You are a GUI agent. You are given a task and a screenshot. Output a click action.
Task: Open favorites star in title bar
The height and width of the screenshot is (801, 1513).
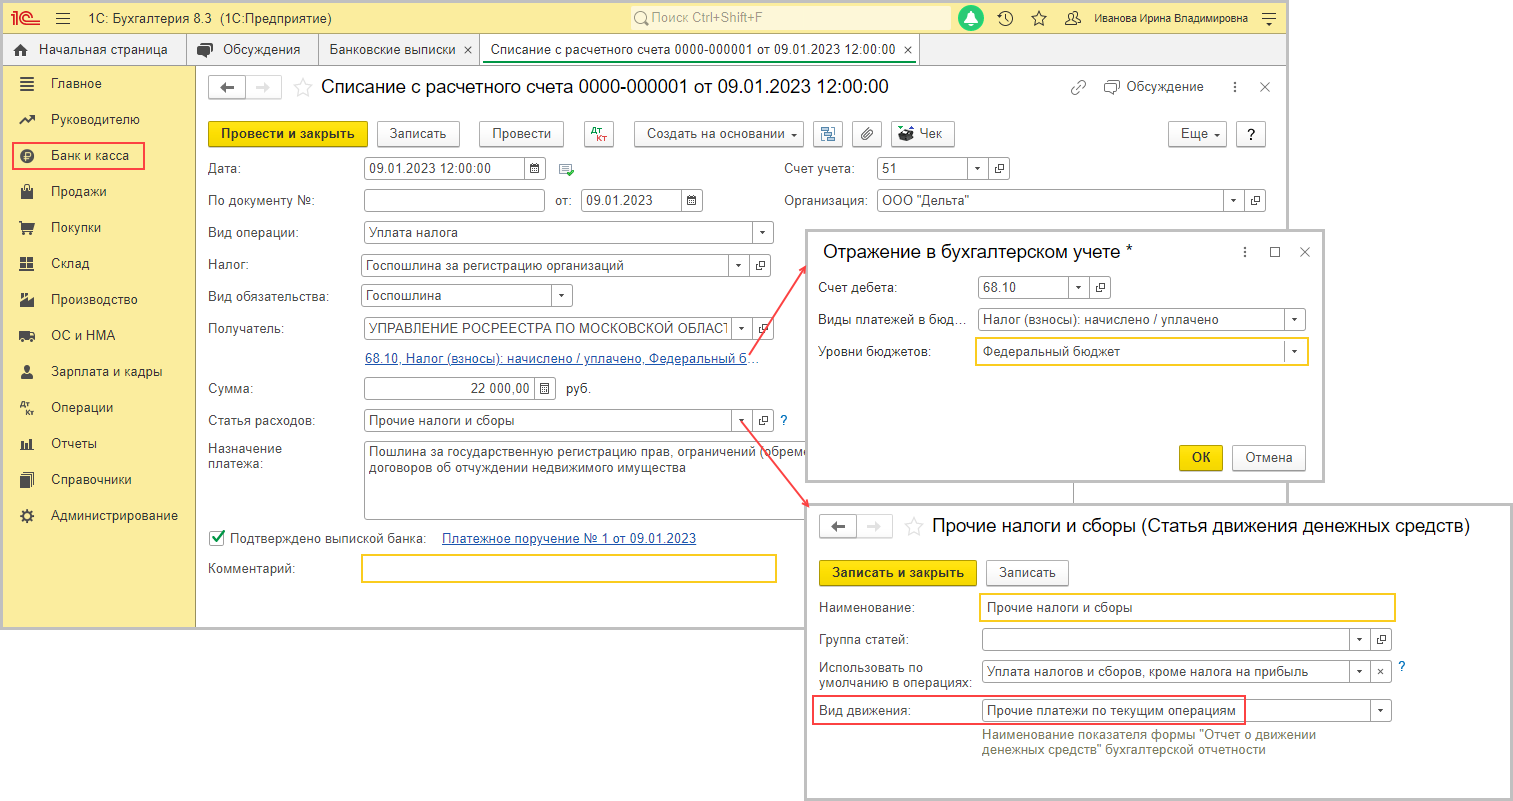click(x=1039, y=18)
